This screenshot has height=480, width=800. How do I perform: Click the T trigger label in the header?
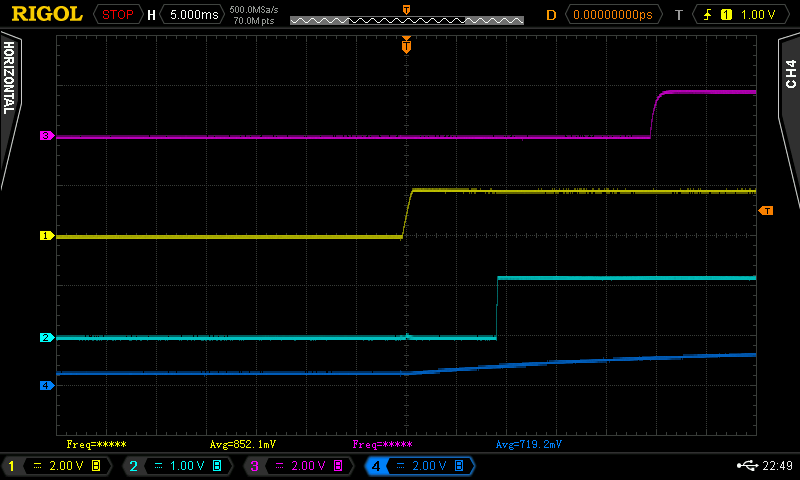pos(679,15)
